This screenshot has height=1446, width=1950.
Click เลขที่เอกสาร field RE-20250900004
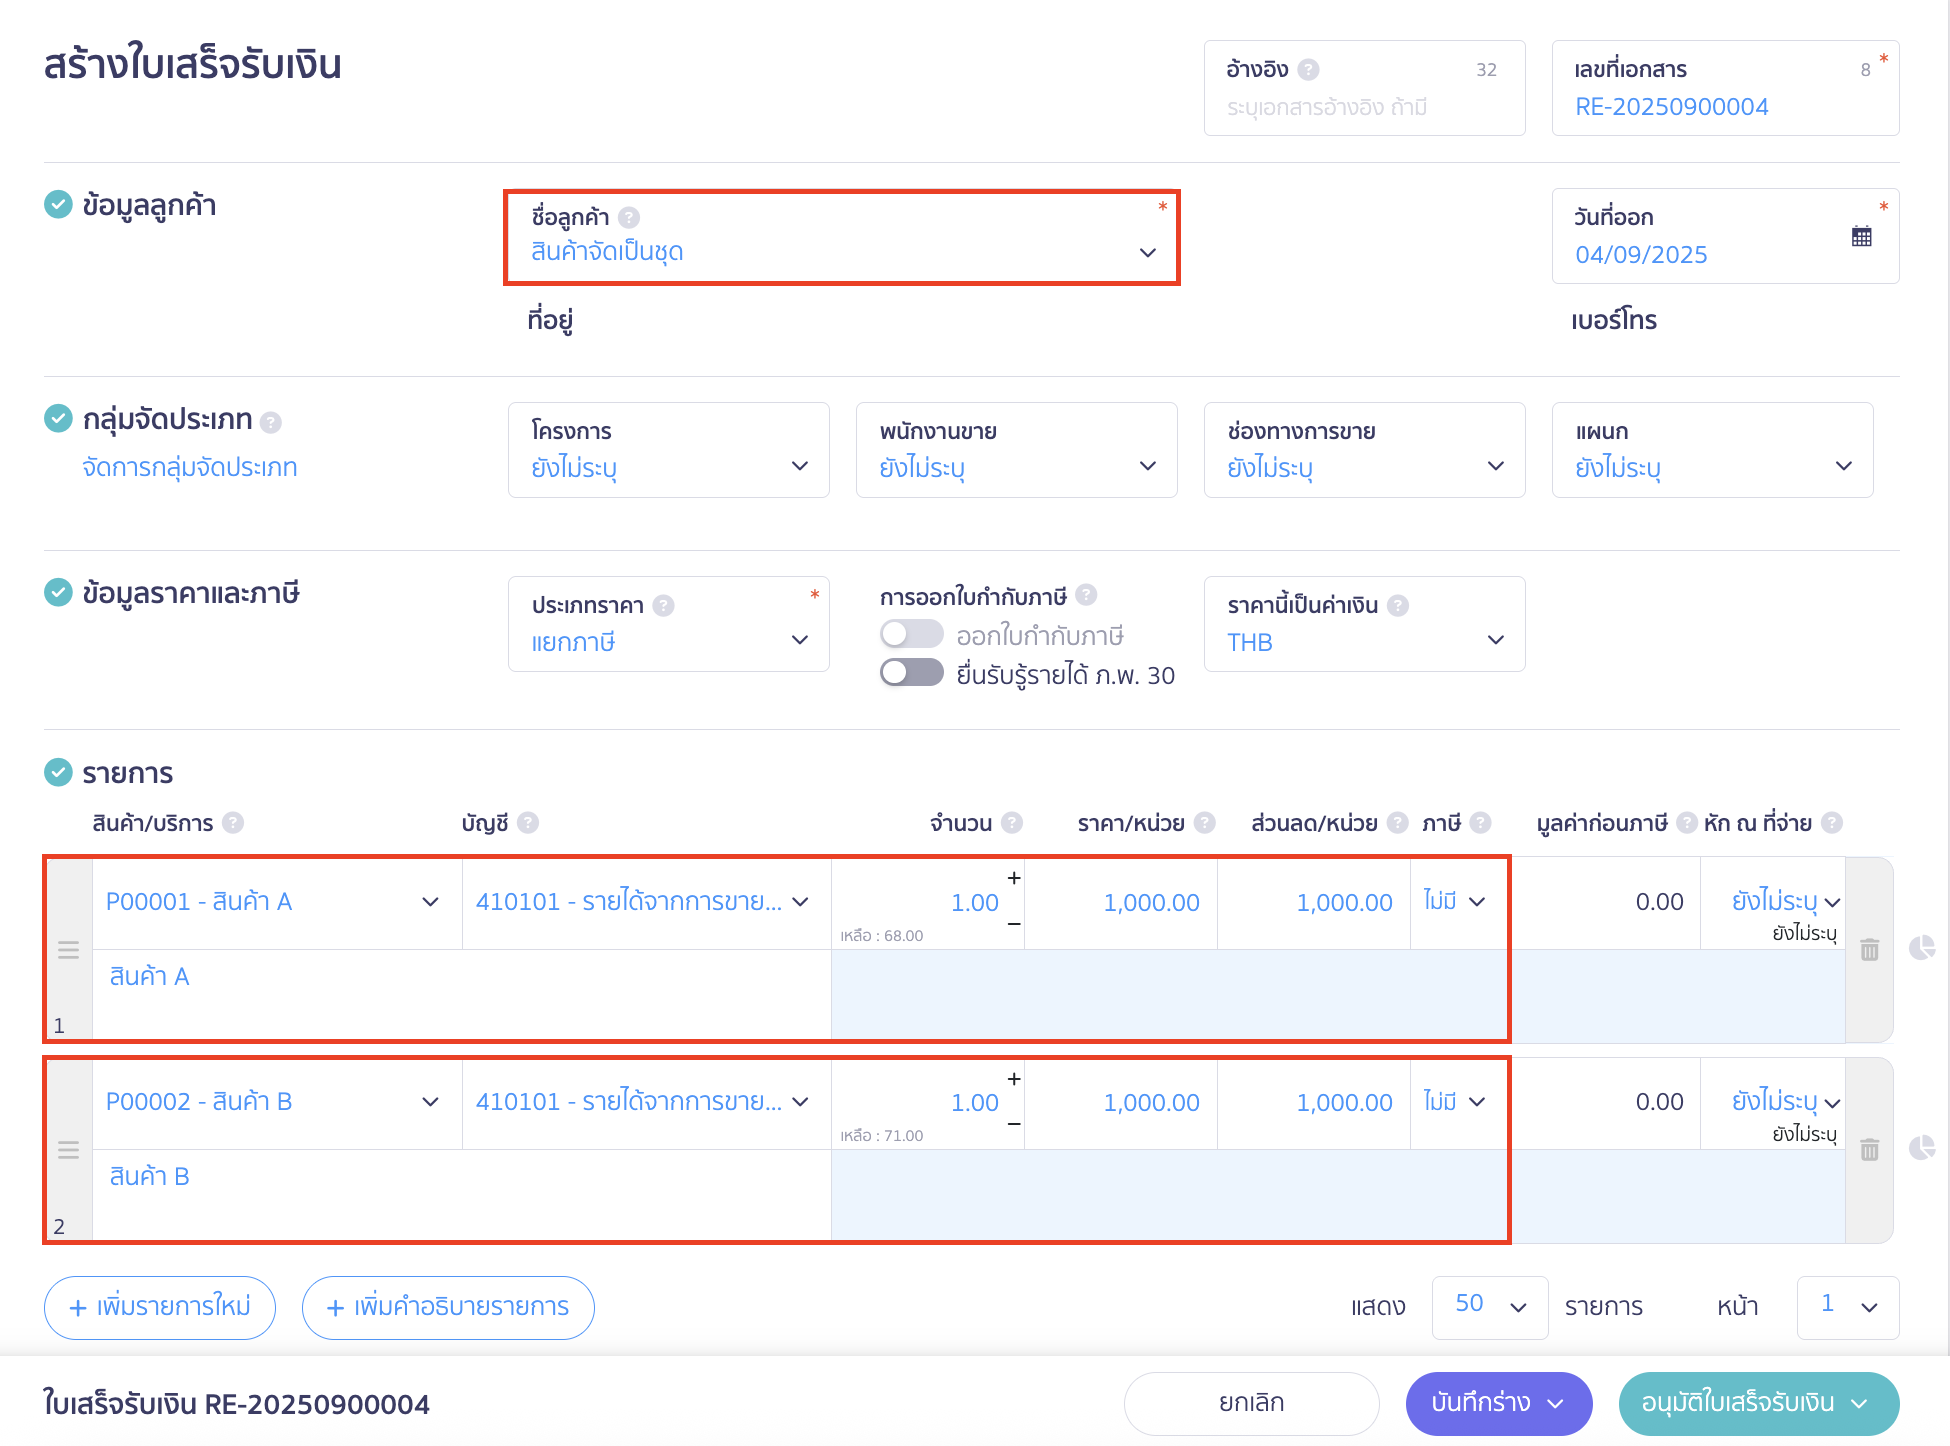pos(1725,88)
